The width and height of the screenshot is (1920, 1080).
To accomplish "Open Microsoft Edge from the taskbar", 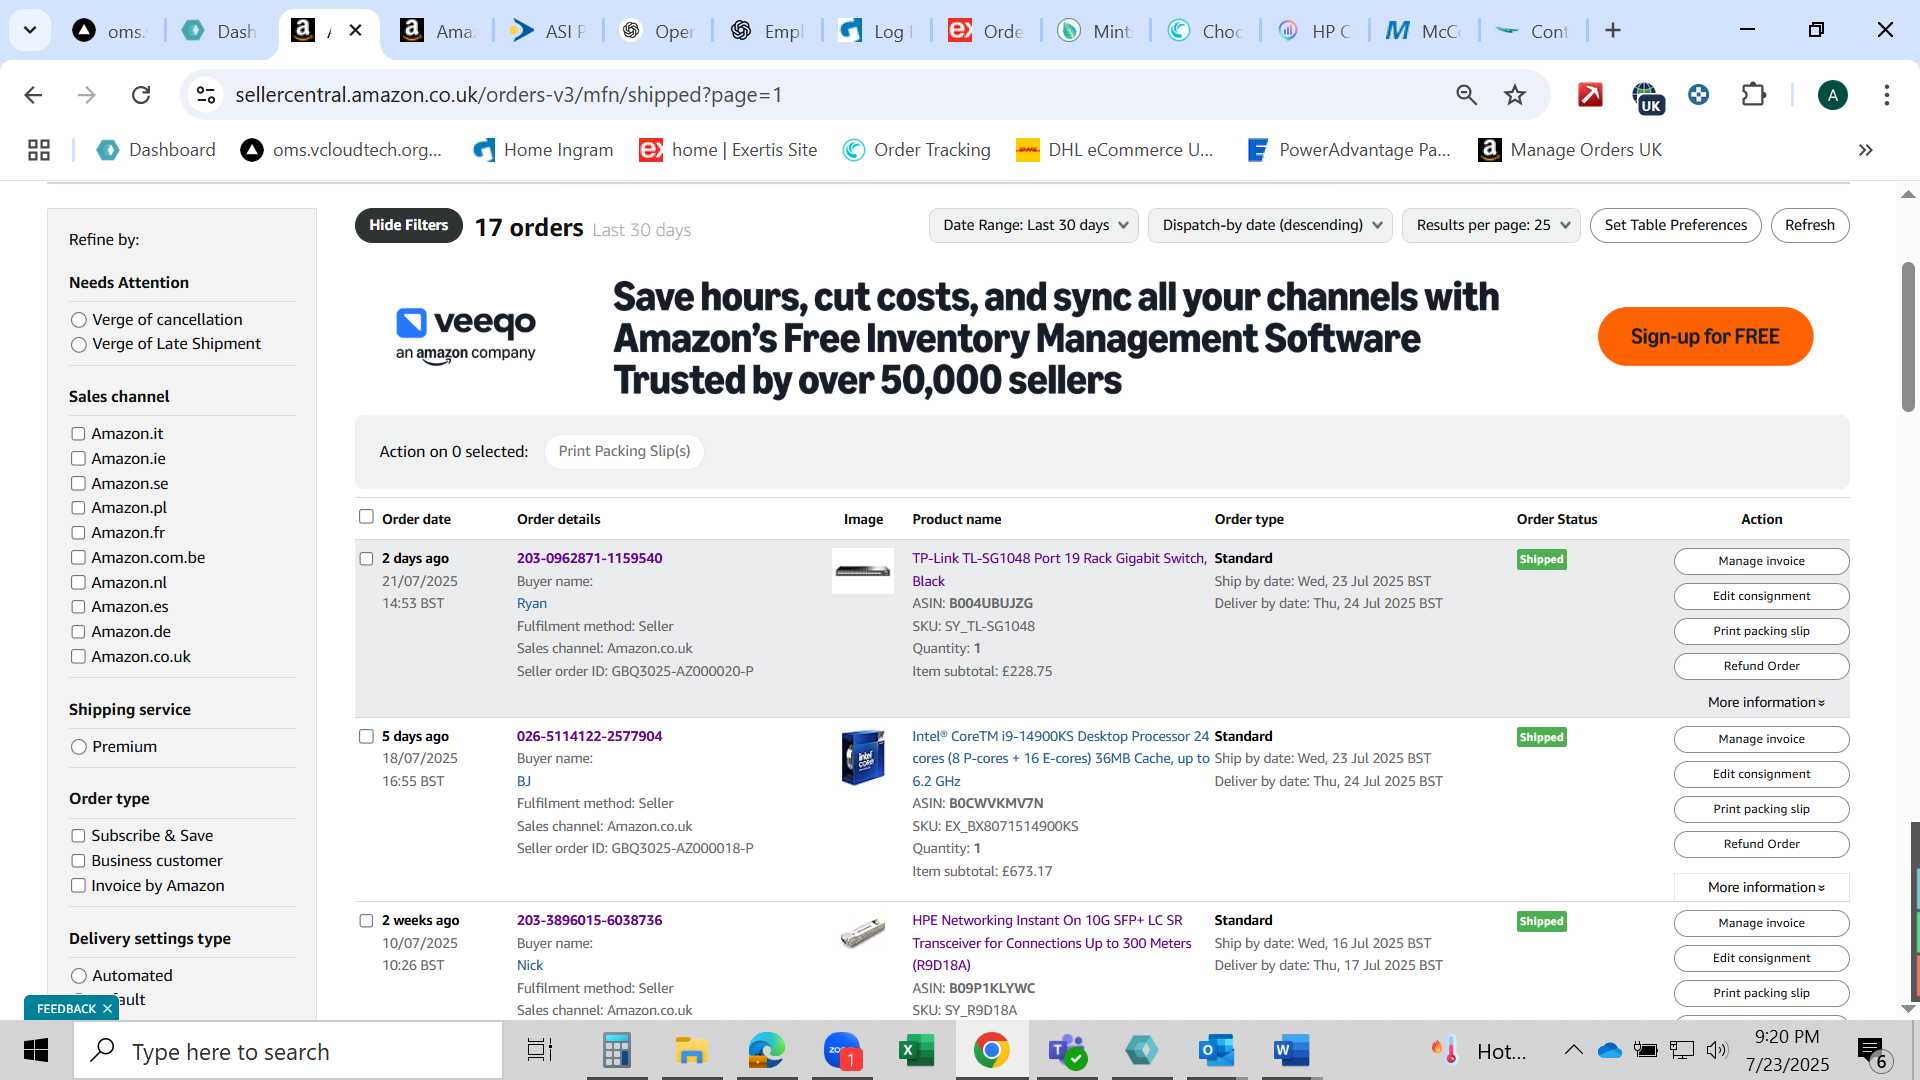I will click(766, 1051).
